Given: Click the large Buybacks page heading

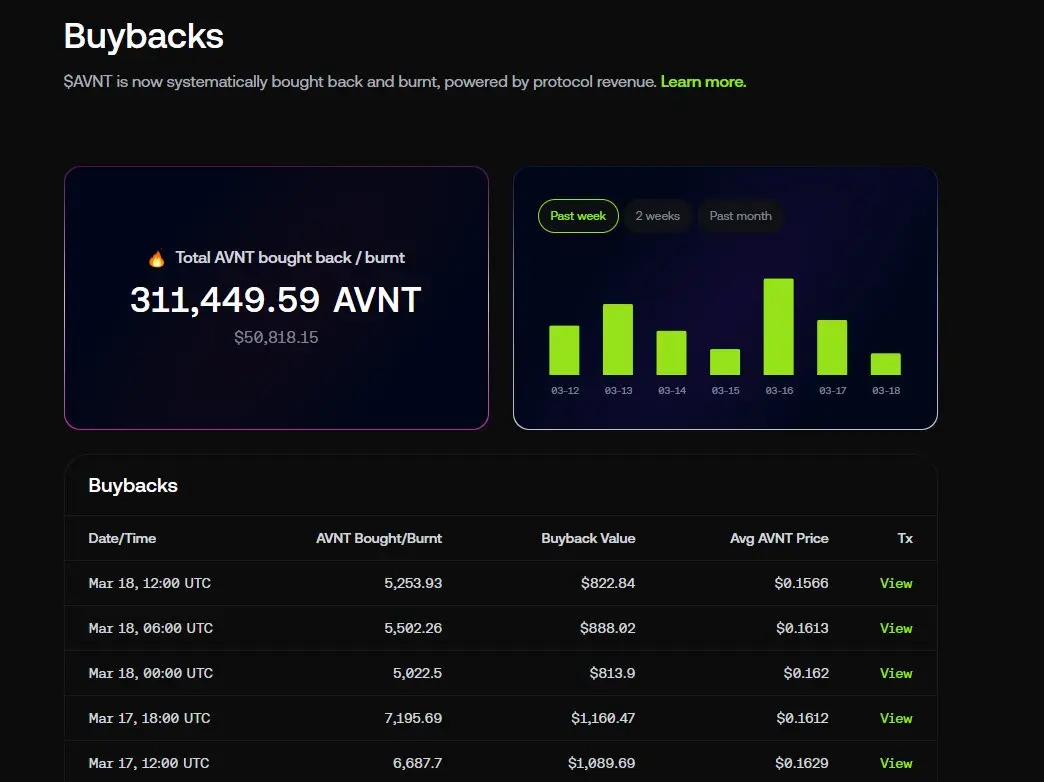Looking at the screenshot, I should (144, 37).
